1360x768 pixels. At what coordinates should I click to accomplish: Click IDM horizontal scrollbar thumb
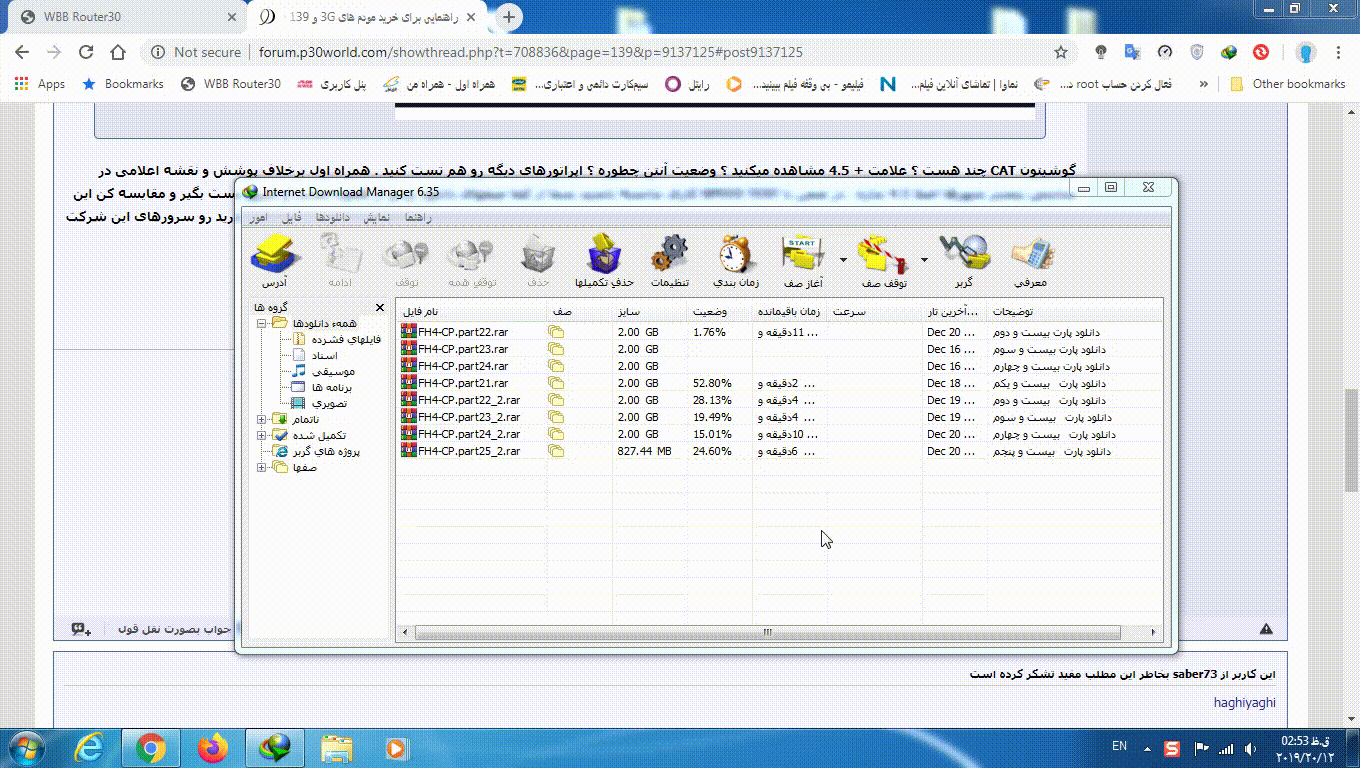768,632
